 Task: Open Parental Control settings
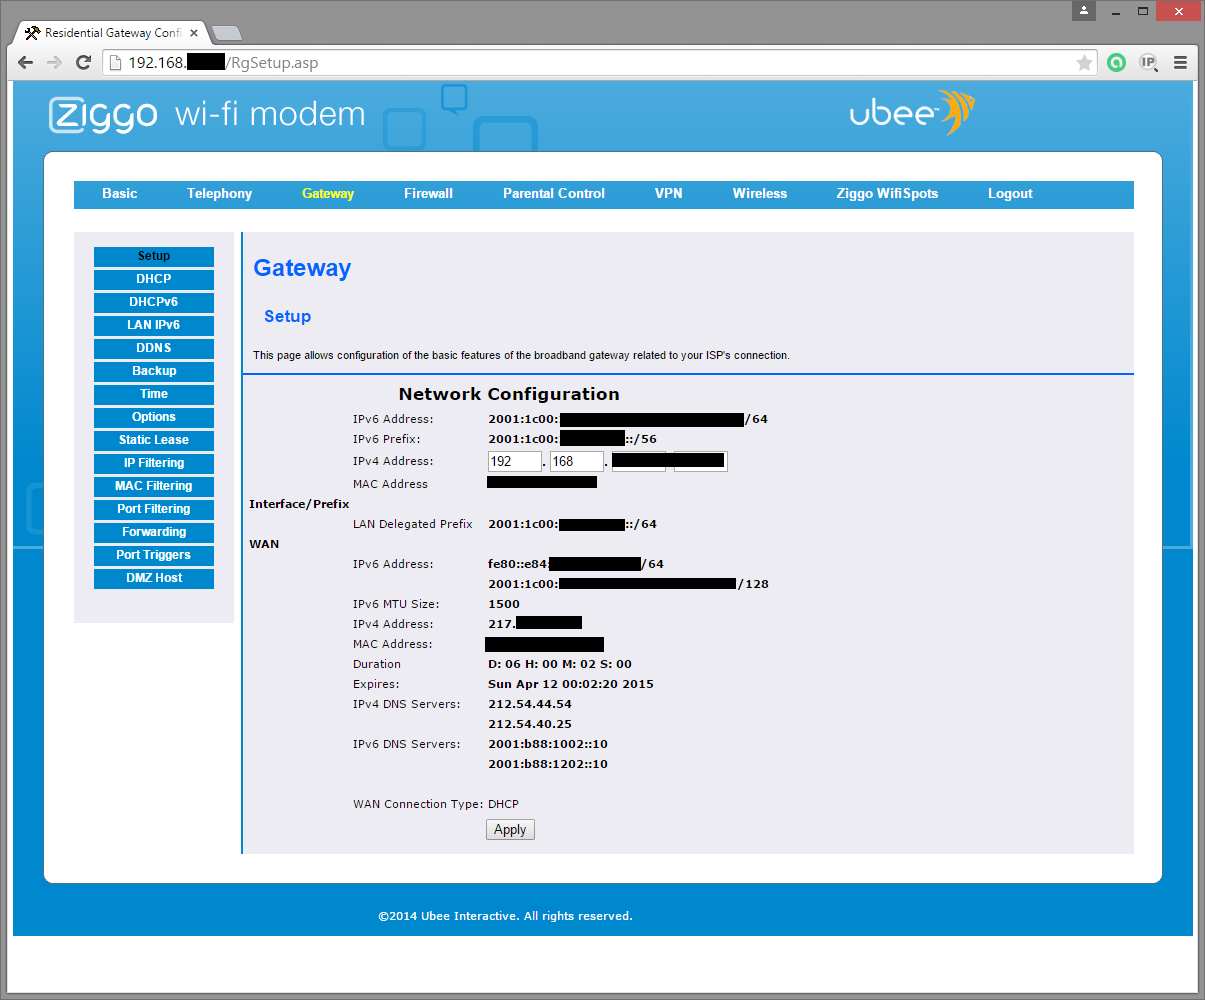[554, 194]
